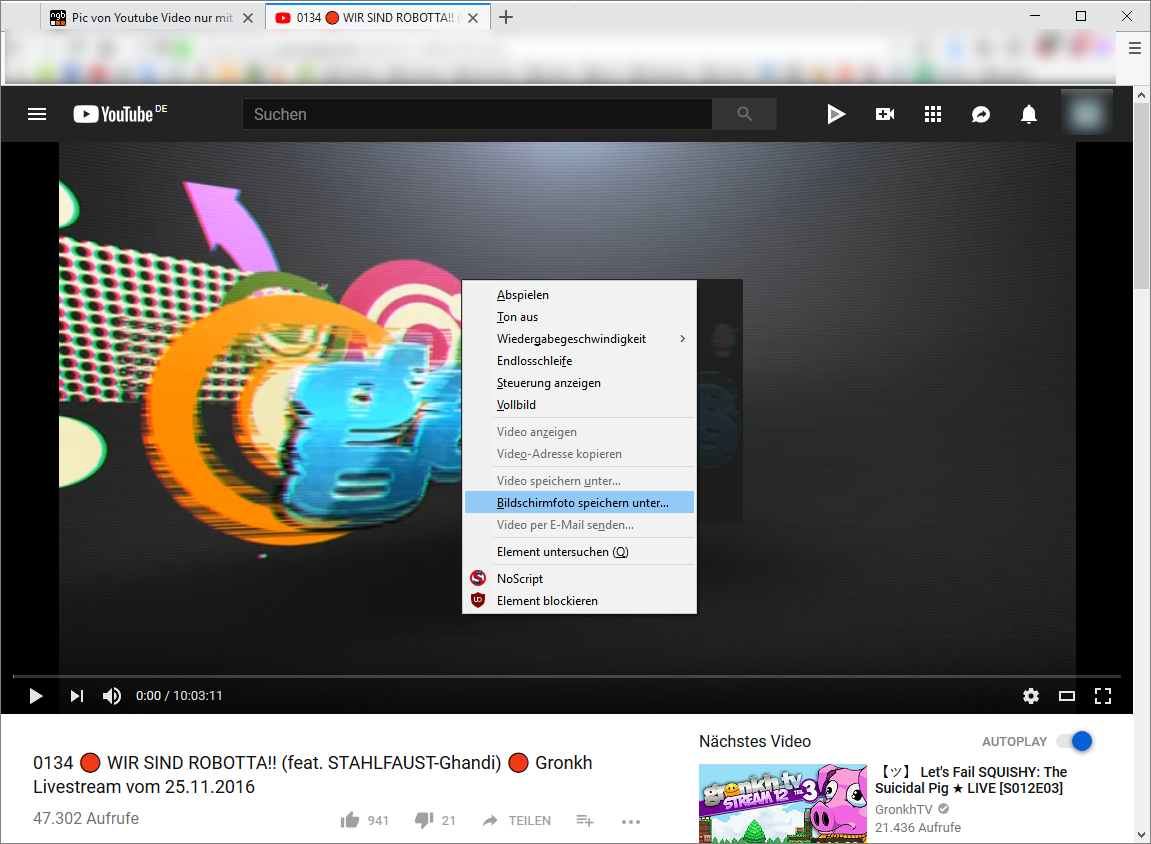Open the YouTube apps grid icon
This screenshot has width=1151, height=844.
click(932, 114)
